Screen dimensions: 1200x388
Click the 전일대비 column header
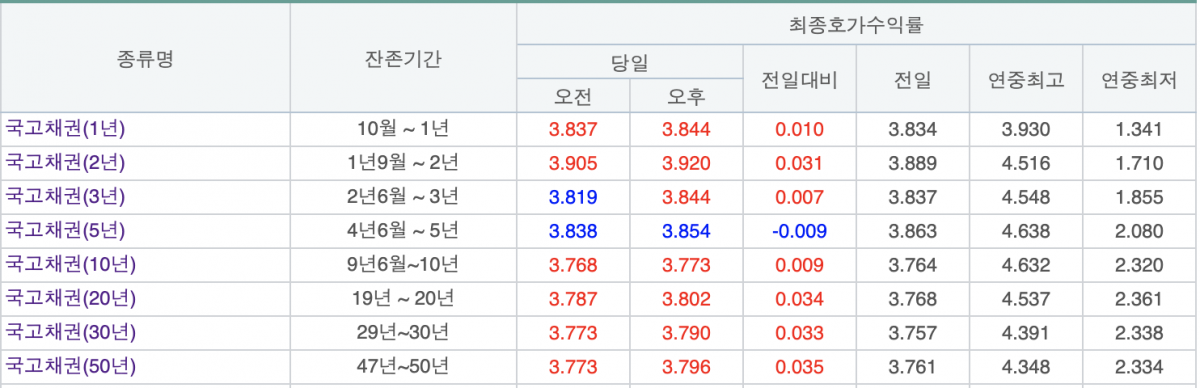click(799, 79)
